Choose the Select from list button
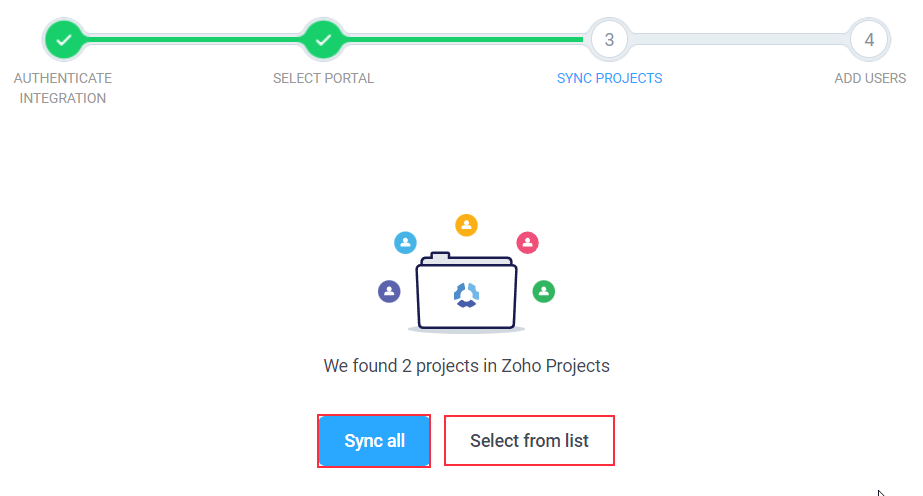This screenshot has height=496, width=923. coord(529,441)
